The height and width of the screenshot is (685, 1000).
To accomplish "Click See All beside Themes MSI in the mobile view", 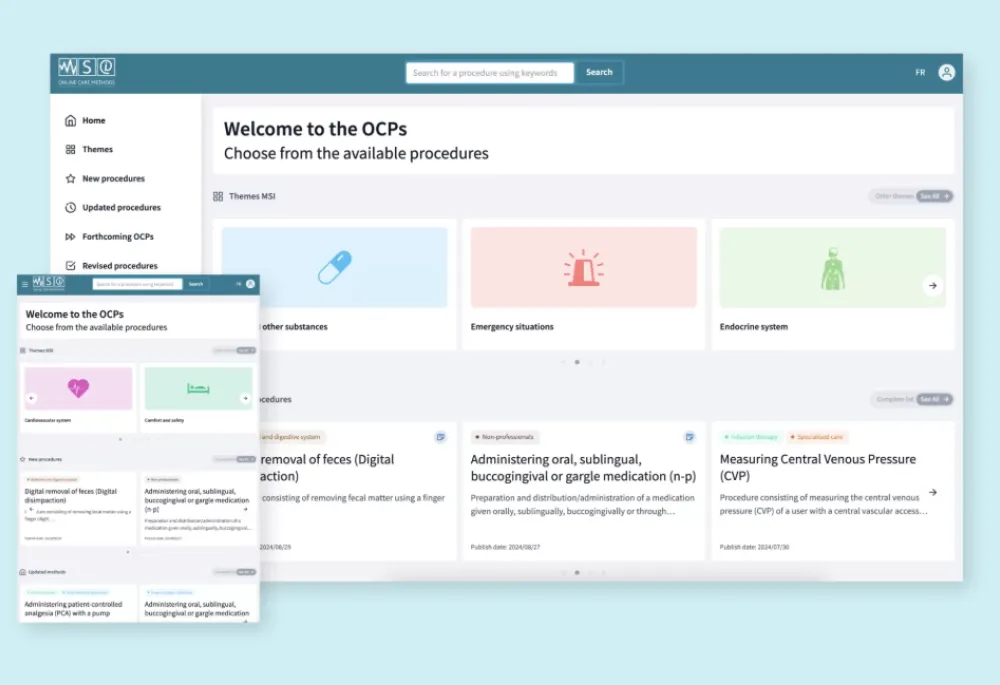I will pos(246,350).
